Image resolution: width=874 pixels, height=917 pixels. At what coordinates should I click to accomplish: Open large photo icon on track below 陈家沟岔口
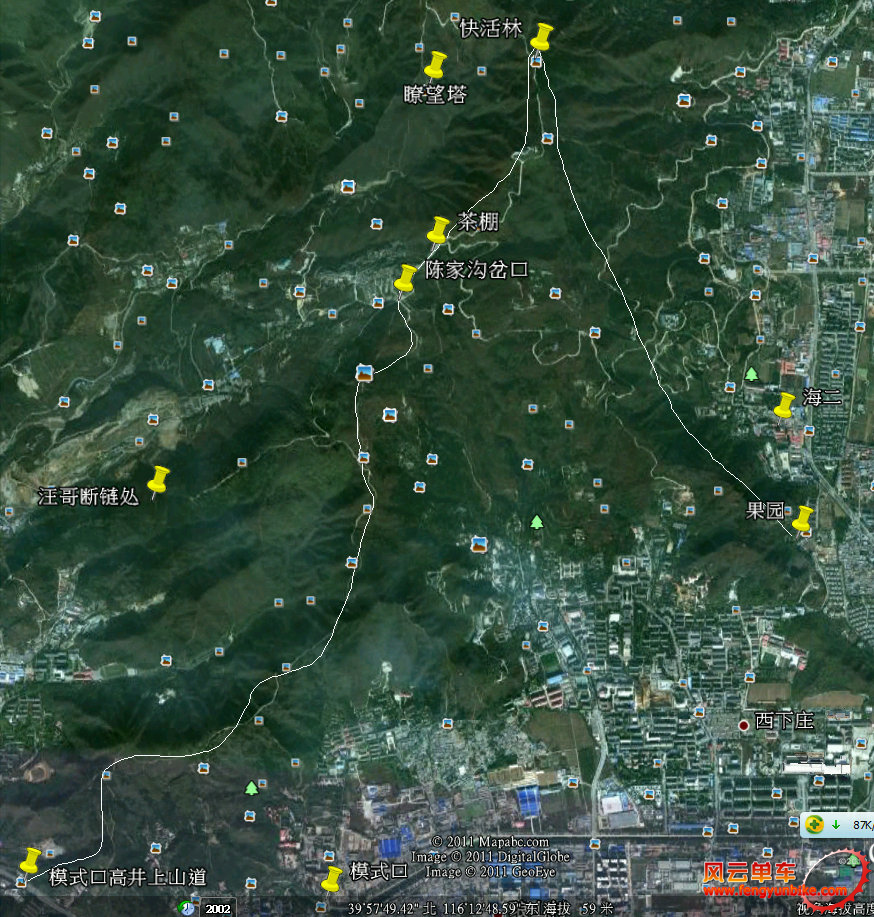click(x=366, y=374)
